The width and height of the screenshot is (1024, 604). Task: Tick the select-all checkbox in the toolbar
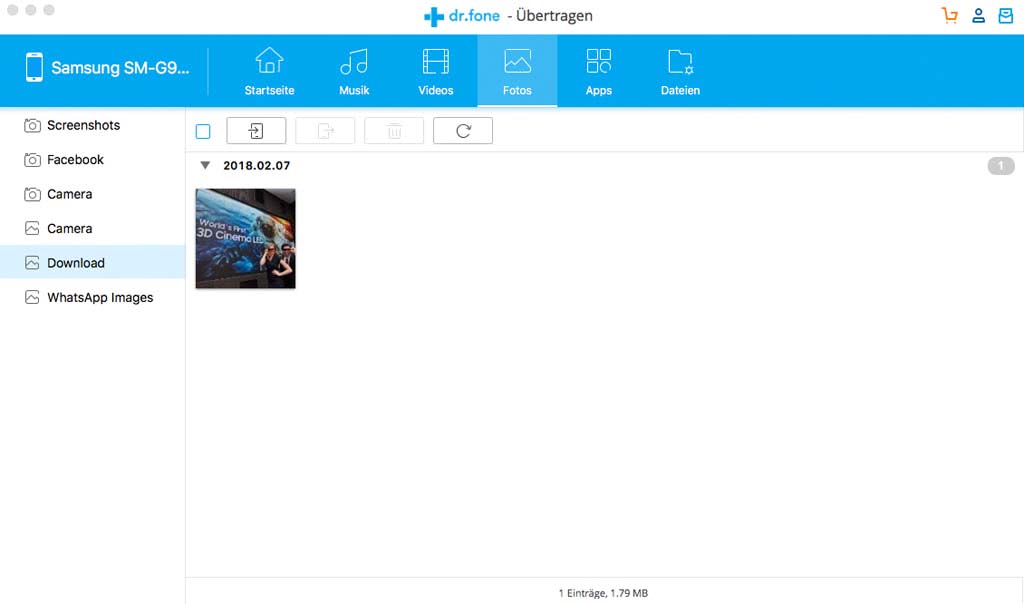pos(203,130)
